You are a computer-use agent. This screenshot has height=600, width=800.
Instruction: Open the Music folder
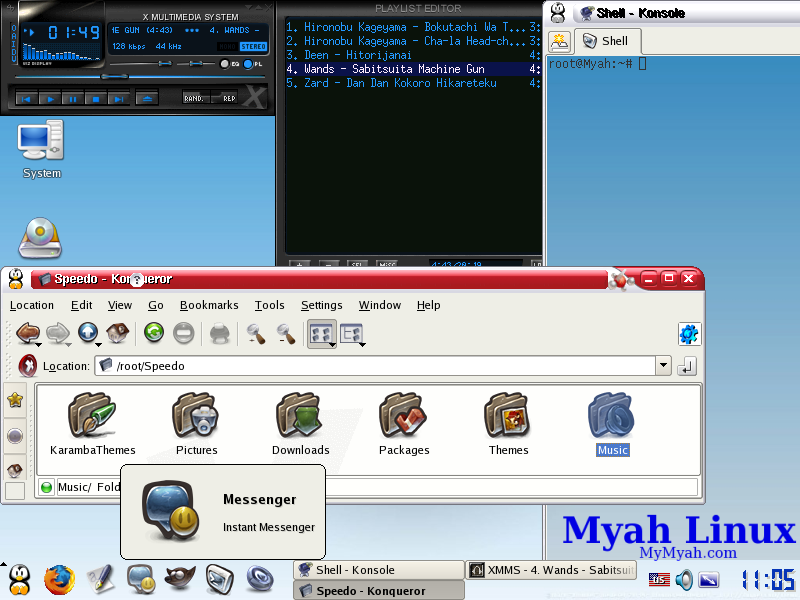point(612,423)
